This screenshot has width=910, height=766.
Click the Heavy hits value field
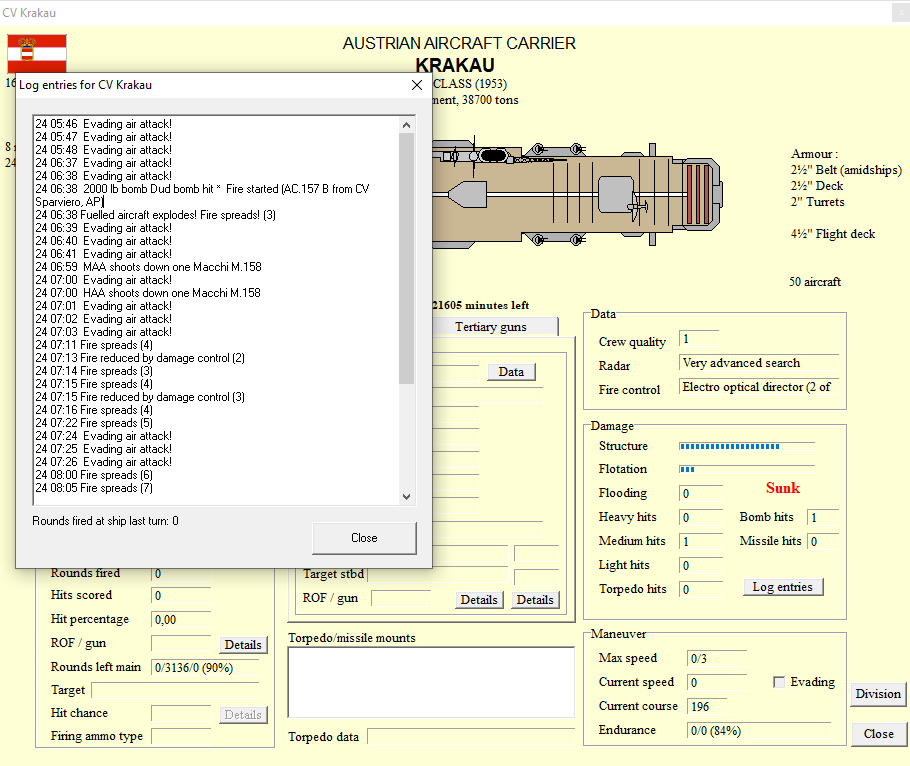pyautogui.click(x=701, y=517)
